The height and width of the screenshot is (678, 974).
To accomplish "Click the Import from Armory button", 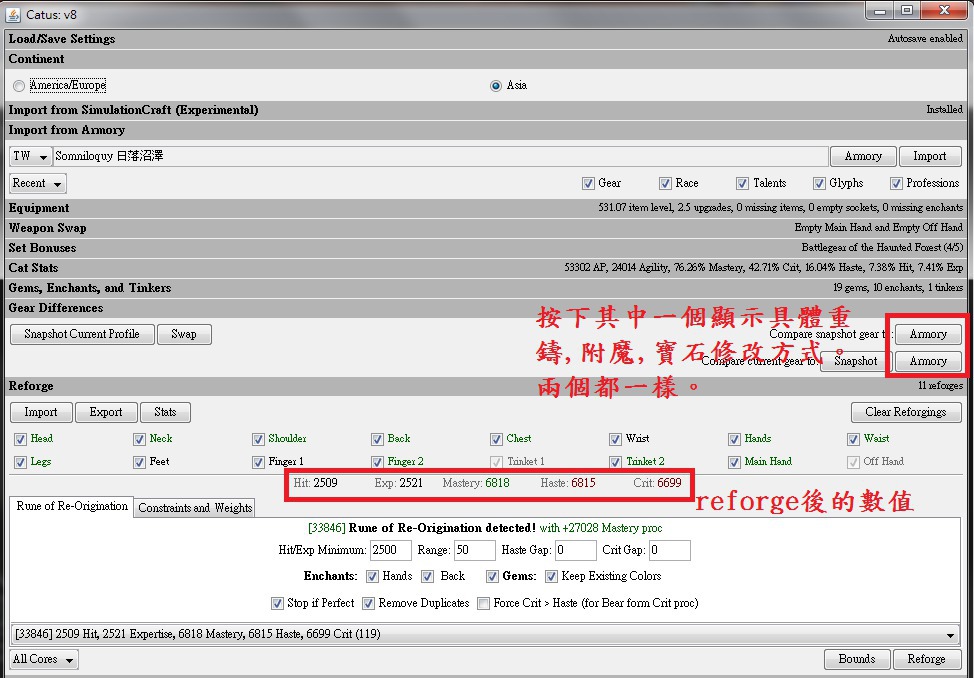I will 930,156.
